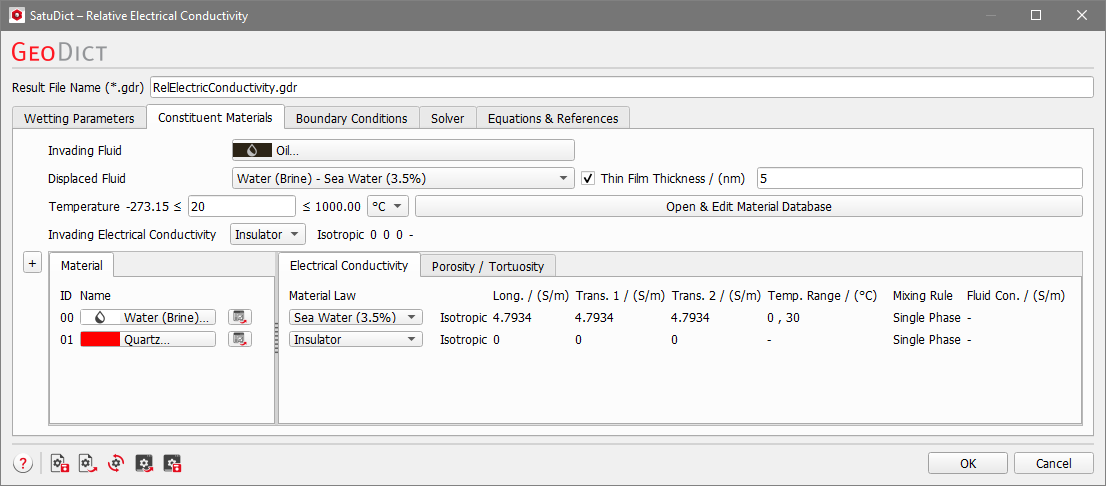Screen dimensions: 1106x486
Task: Load settings from dark memory icon
Action: pyautogui.click(x=145, y=463)
